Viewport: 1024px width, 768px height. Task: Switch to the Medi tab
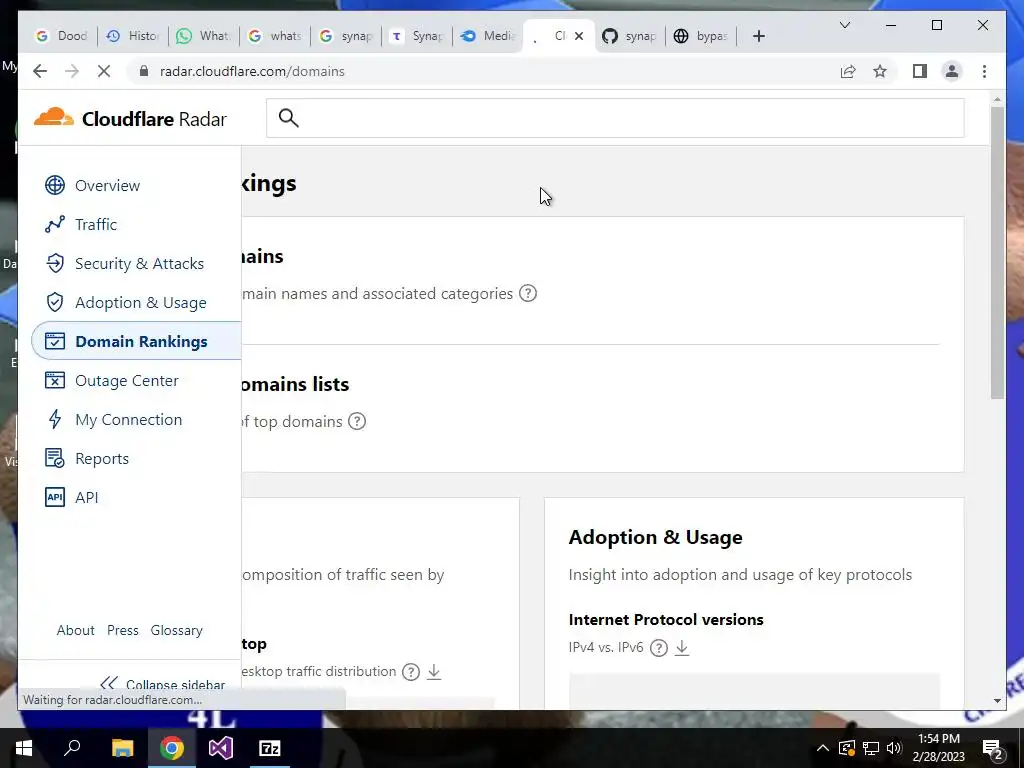(x=488, y=36)
